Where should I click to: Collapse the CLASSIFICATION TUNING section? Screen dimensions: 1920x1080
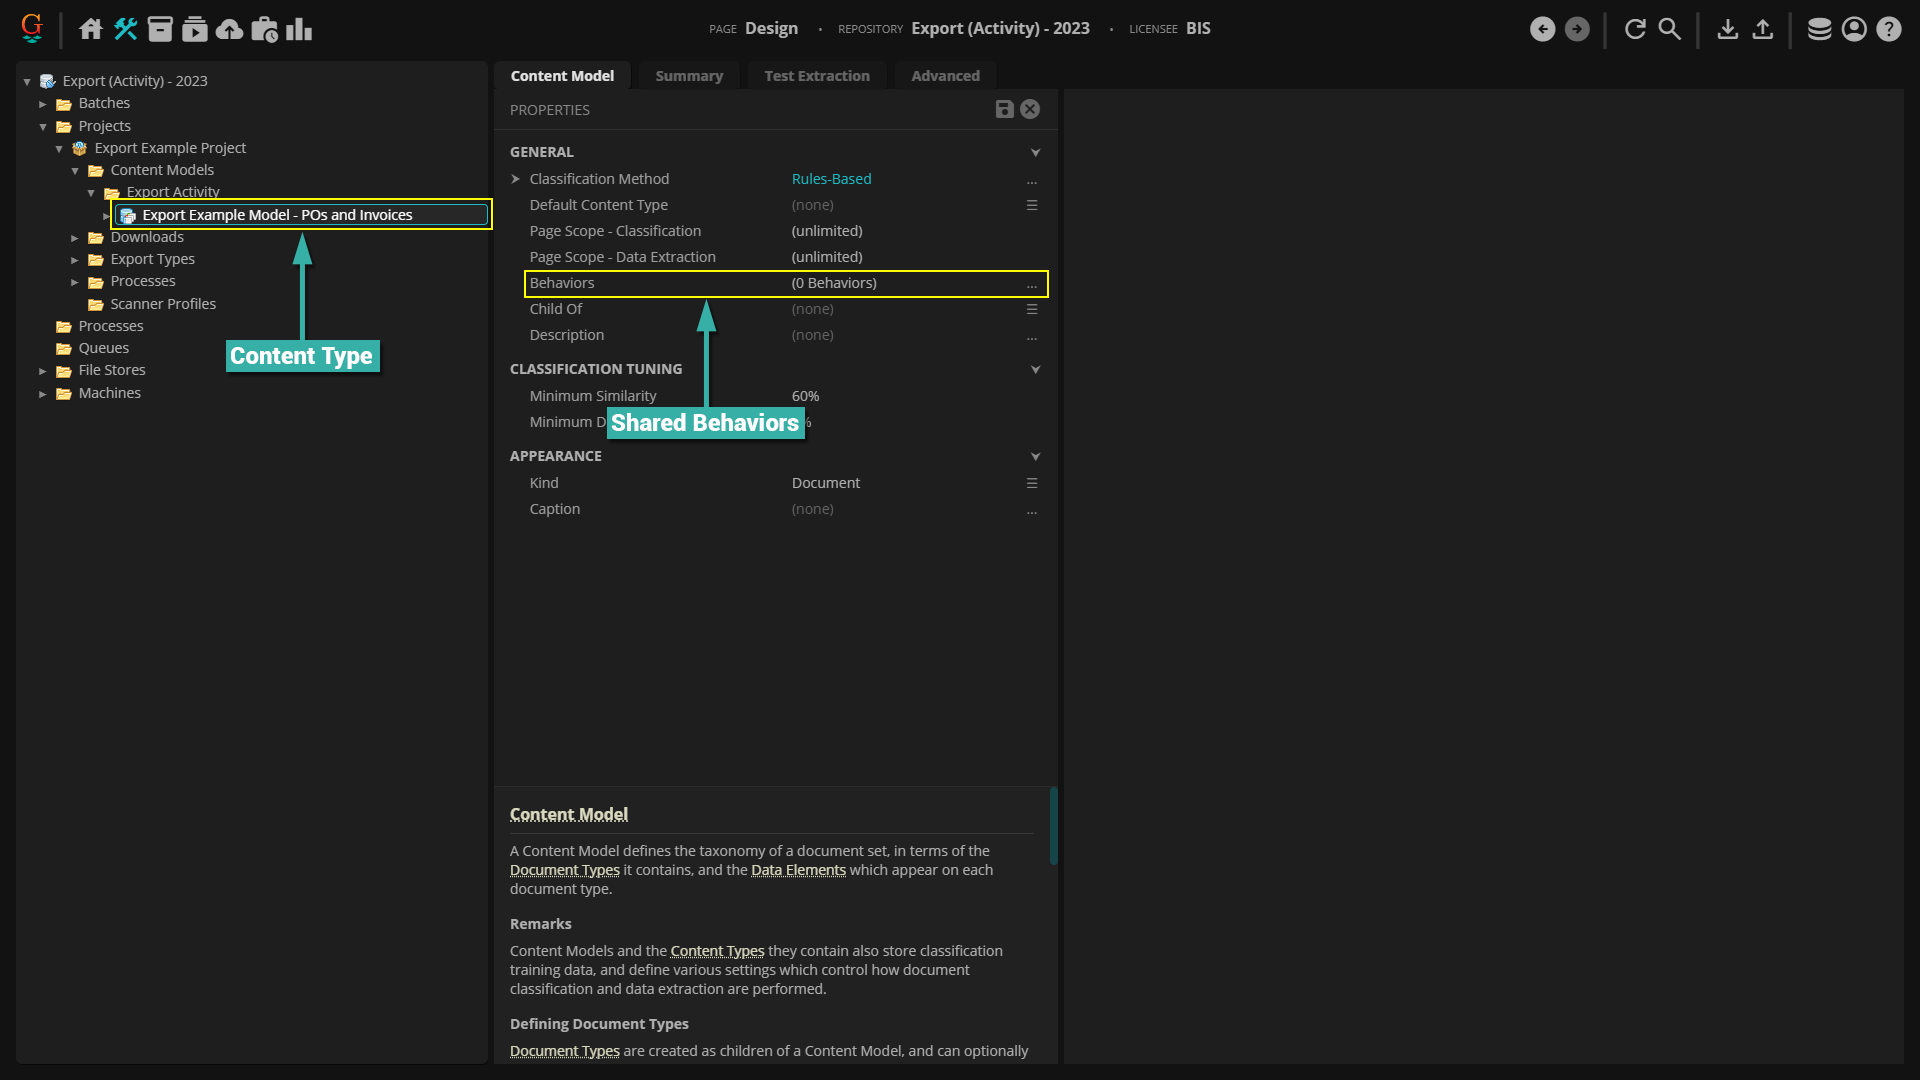click(x=1035, y=370)
